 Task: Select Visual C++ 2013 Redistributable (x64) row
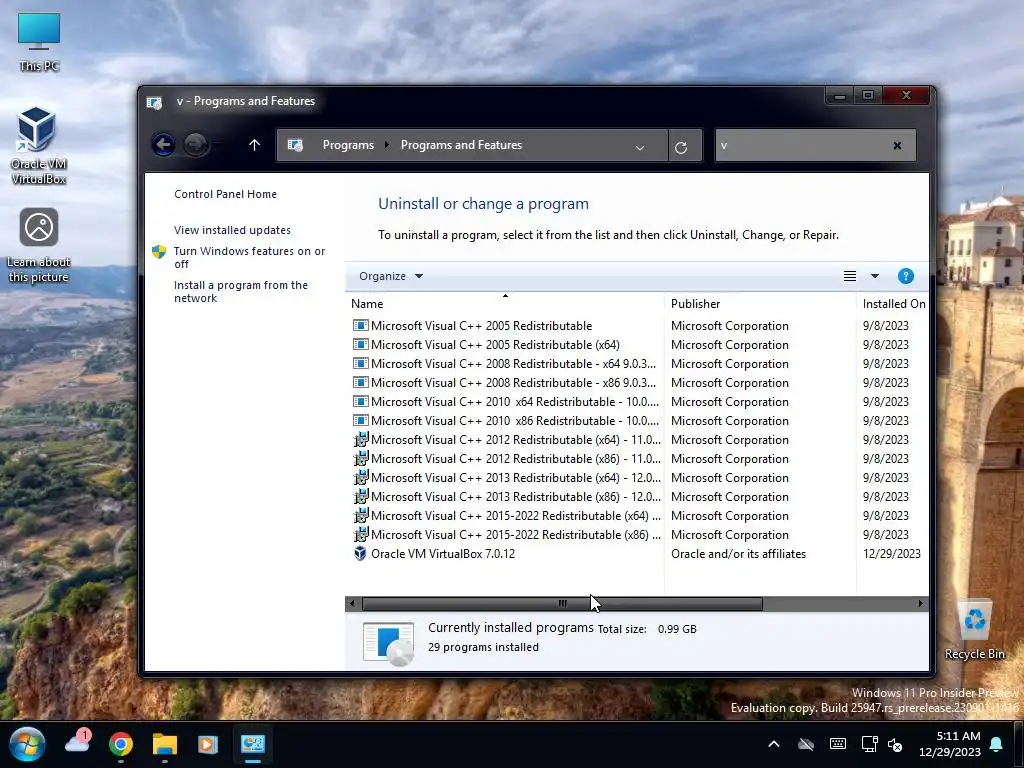637,477
